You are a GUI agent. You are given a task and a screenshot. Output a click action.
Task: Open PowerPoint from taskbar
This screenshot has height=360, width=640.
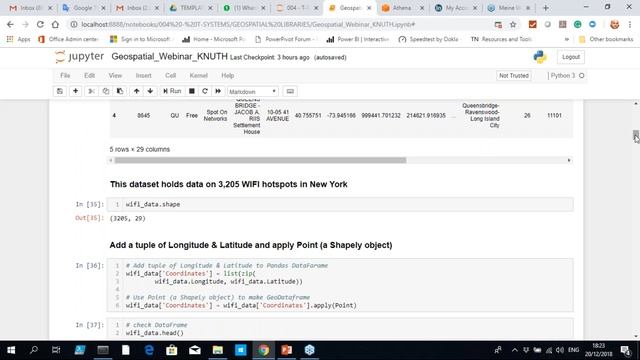tap(287, 350)
